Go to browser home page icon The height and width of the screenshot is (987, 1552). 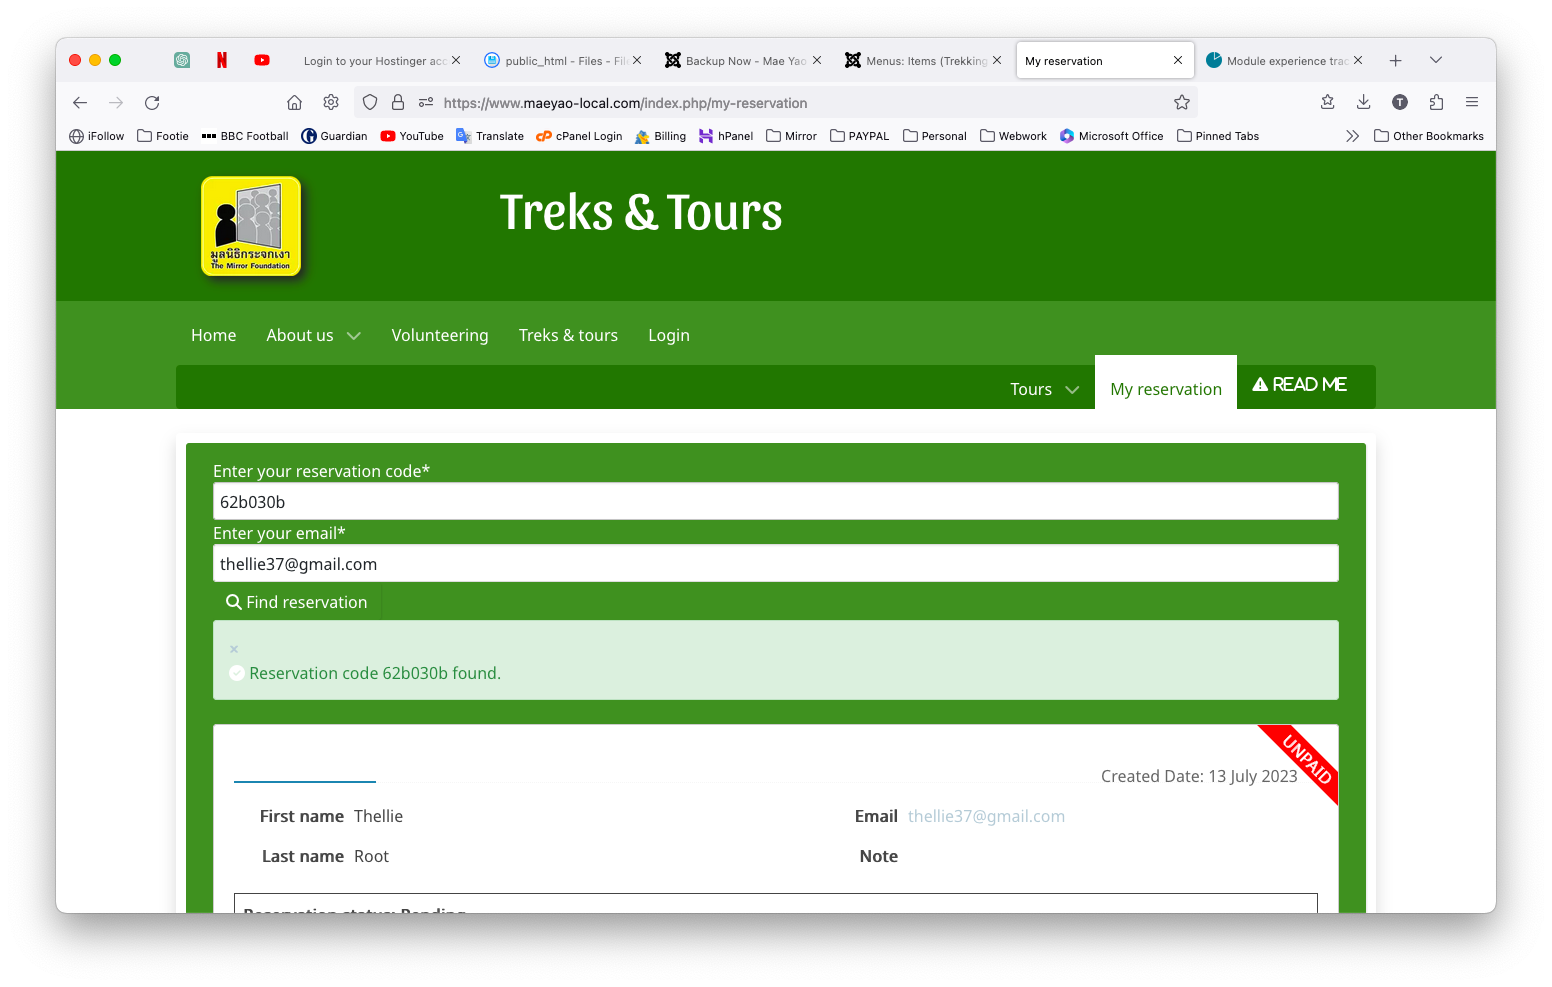294,103
